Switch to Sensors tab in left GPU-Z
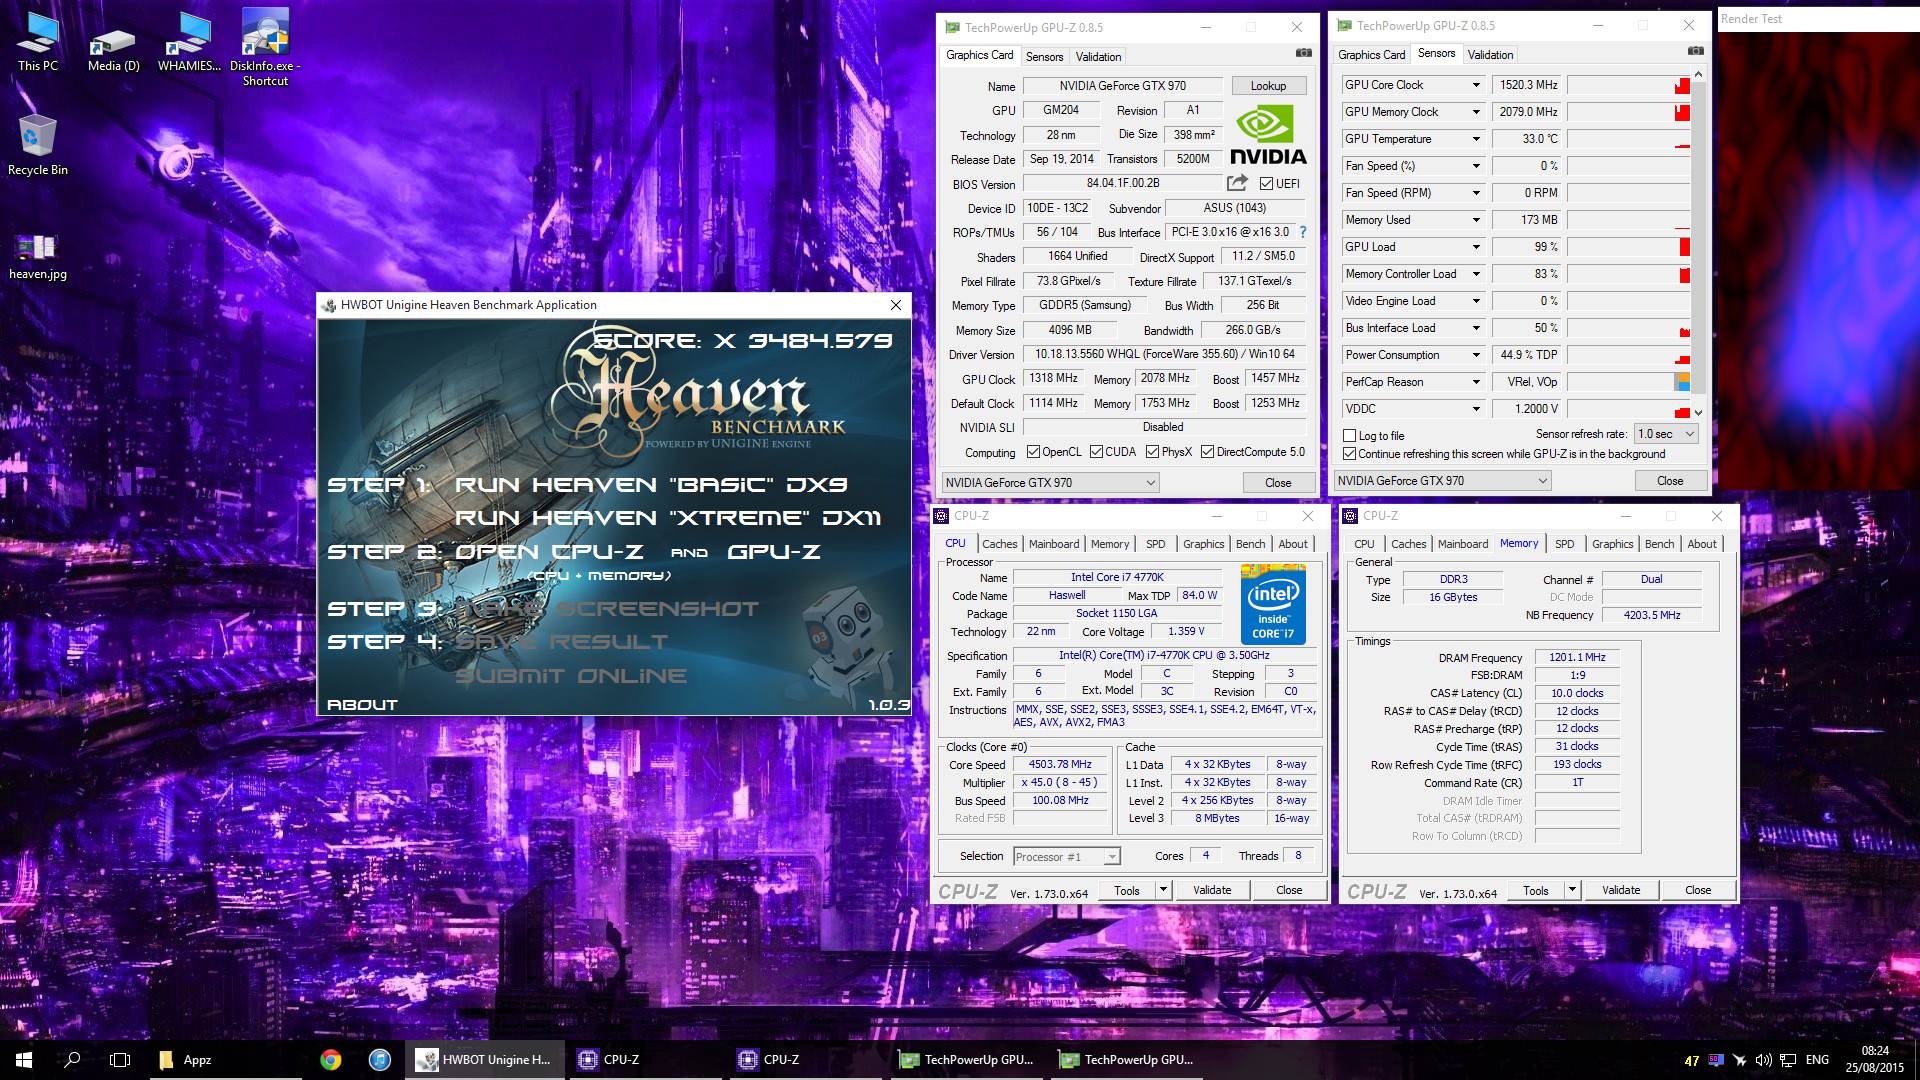The width and height of the screenshot is (1920, 1080). tap(1044, 57)
